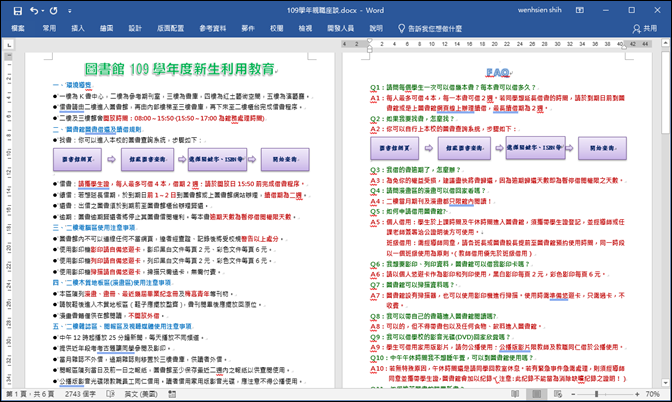The width and height of the screenshot is (672, 402).
Task: Undo the last action
Action: coord(34,11)
